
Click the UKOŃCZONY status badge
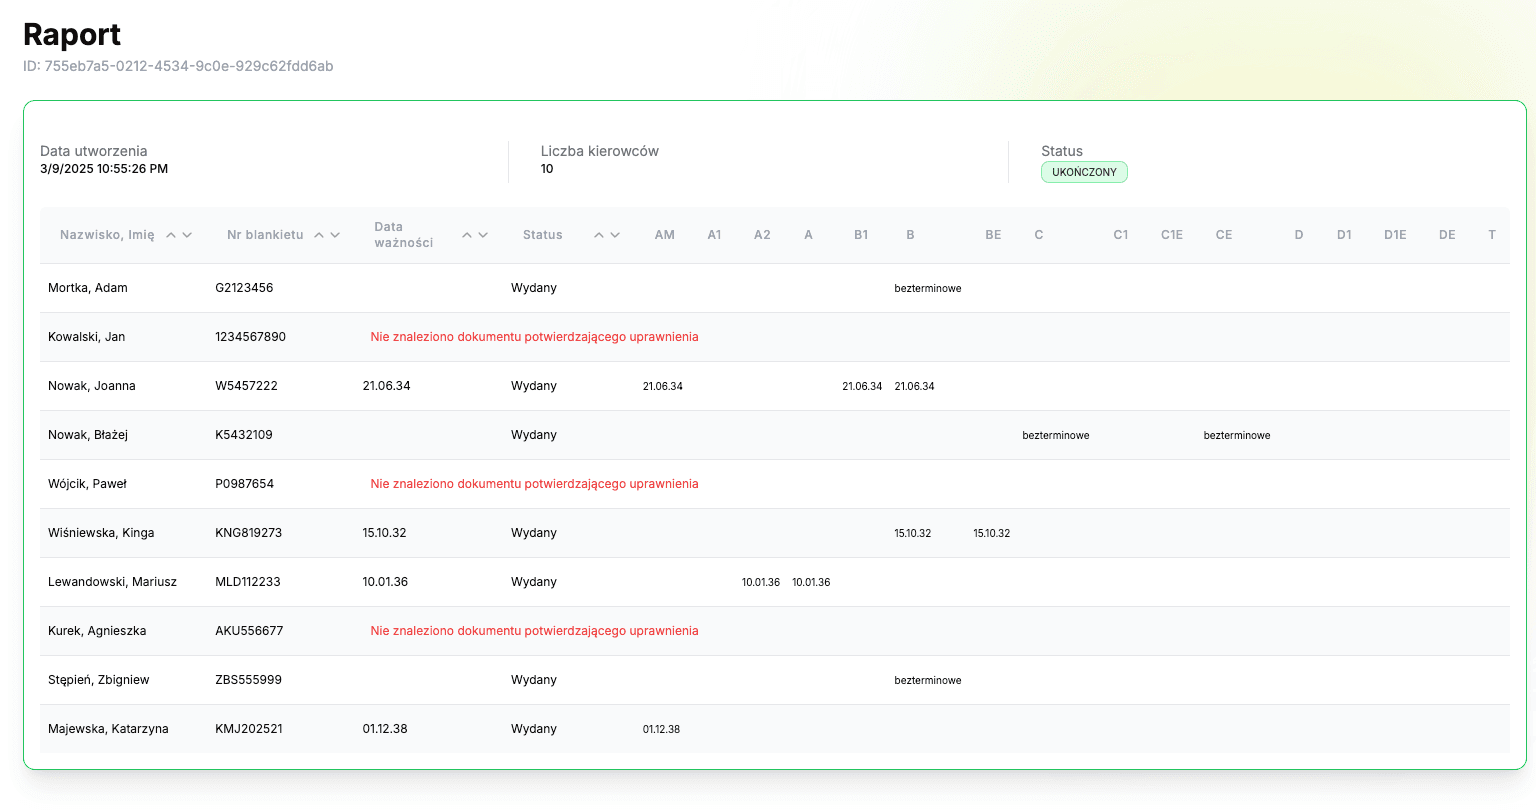pyautogui.click(x=1084, y=172)
